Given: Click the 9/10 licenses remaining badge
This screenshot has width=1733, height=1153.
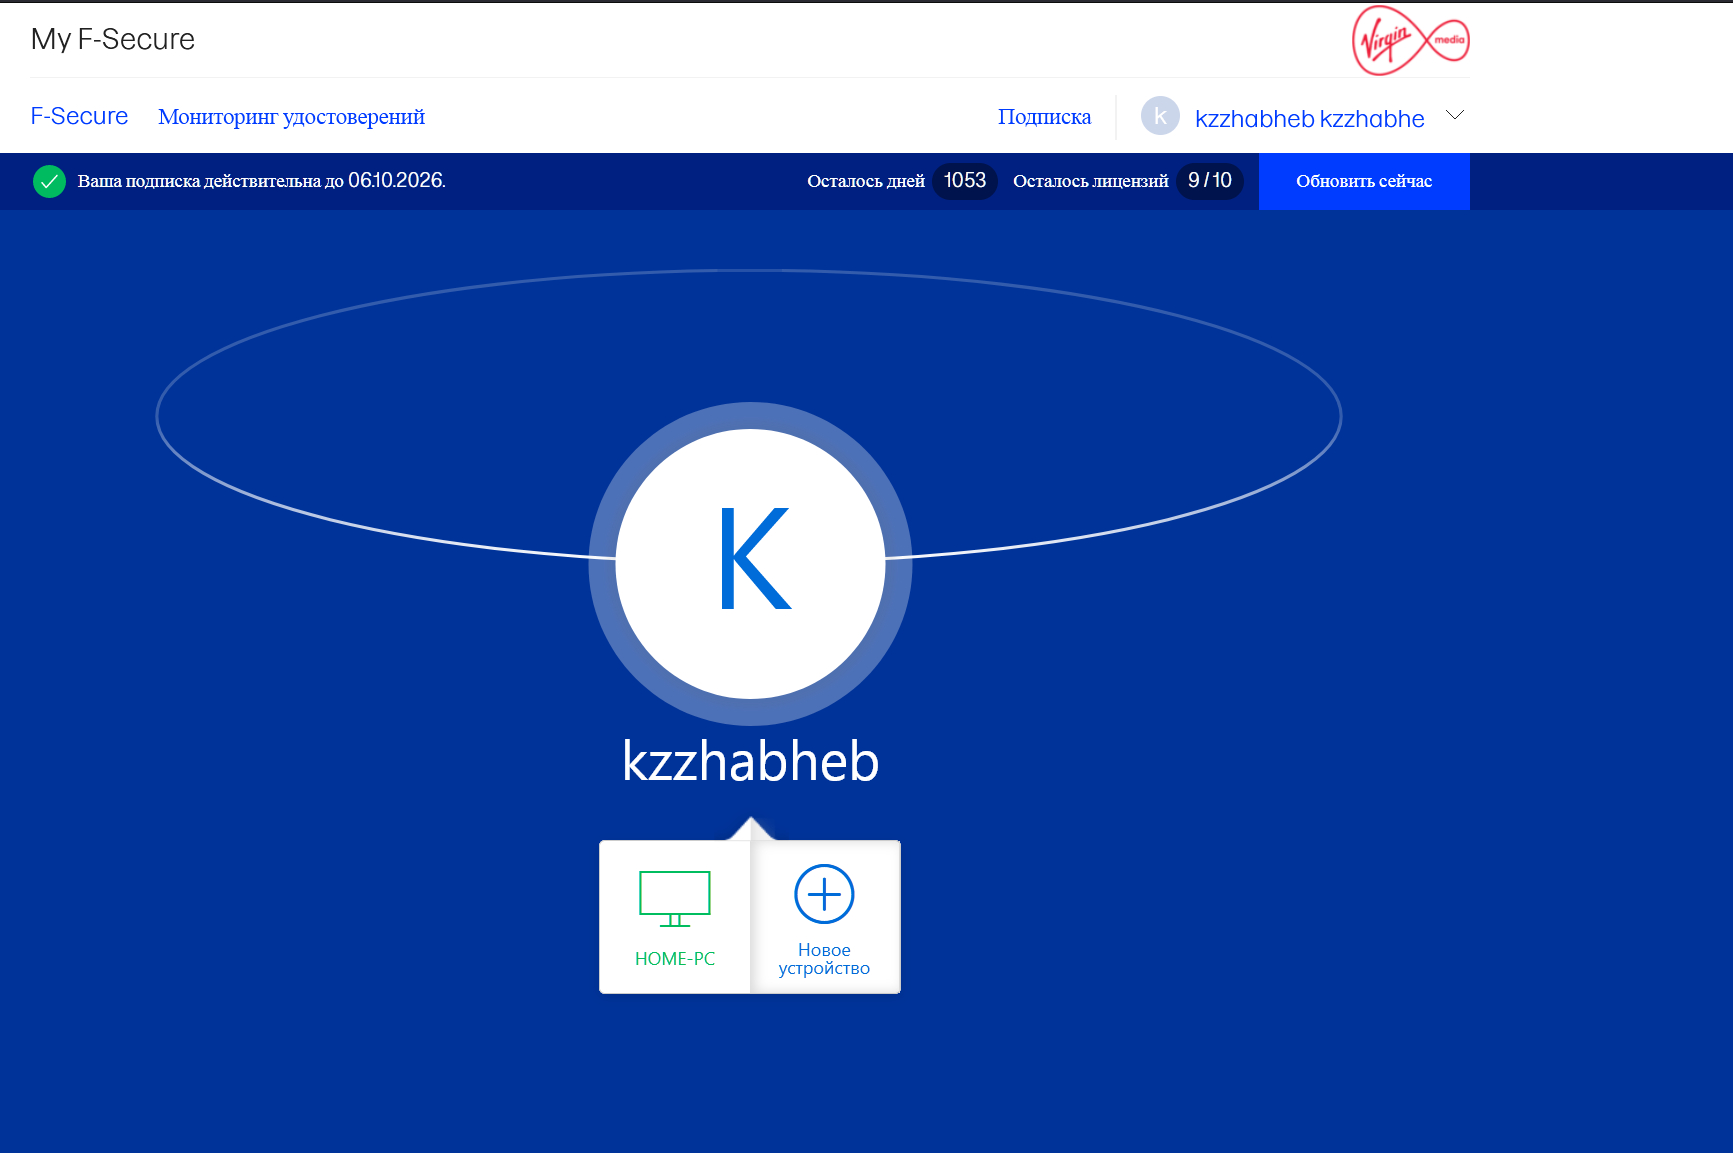Looking at the screenshot, I should [1209, 181].
